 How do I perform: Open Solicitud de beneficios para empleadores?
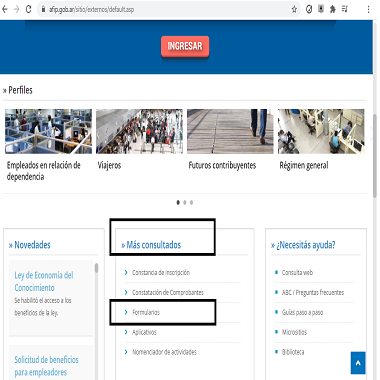(x=46, y=366)
